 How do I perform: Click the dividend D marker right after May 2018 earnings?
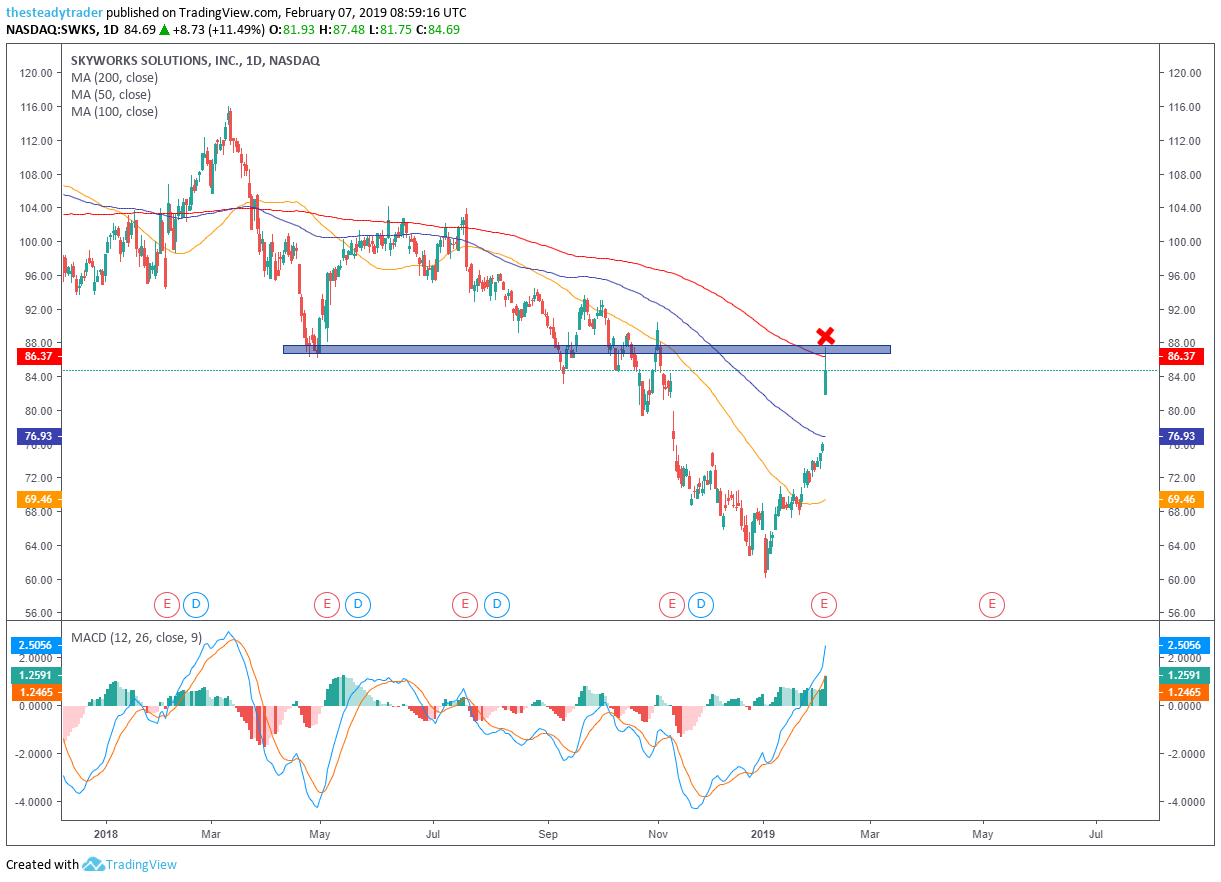tap(357, 604)
